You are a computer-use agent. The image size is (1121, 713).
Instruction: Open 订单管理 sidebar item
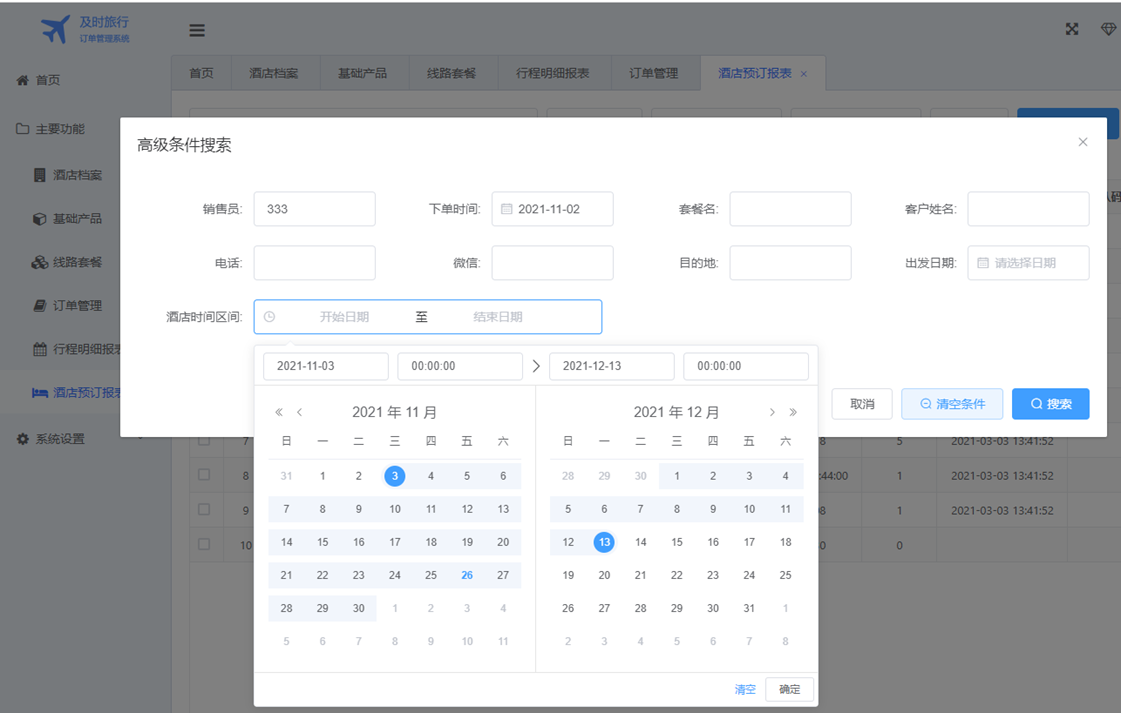(68, 306)
